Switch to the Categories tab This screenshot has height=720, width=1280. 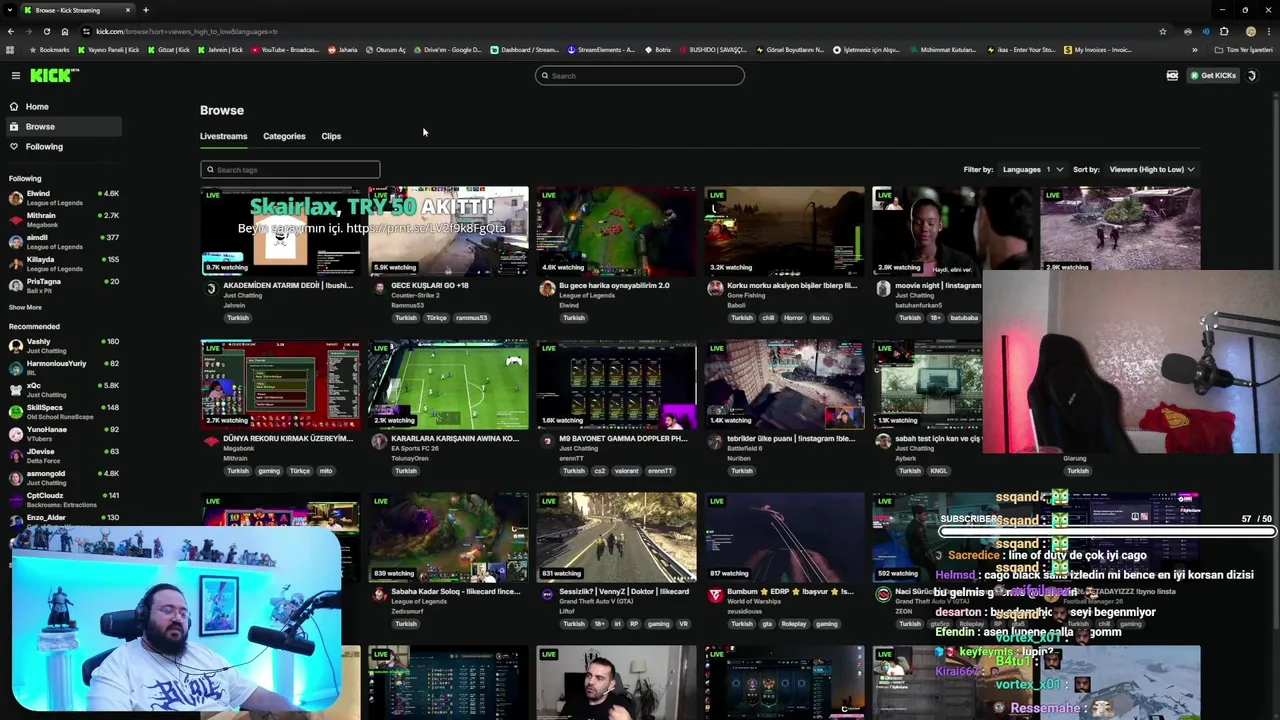tap(284, 136)
